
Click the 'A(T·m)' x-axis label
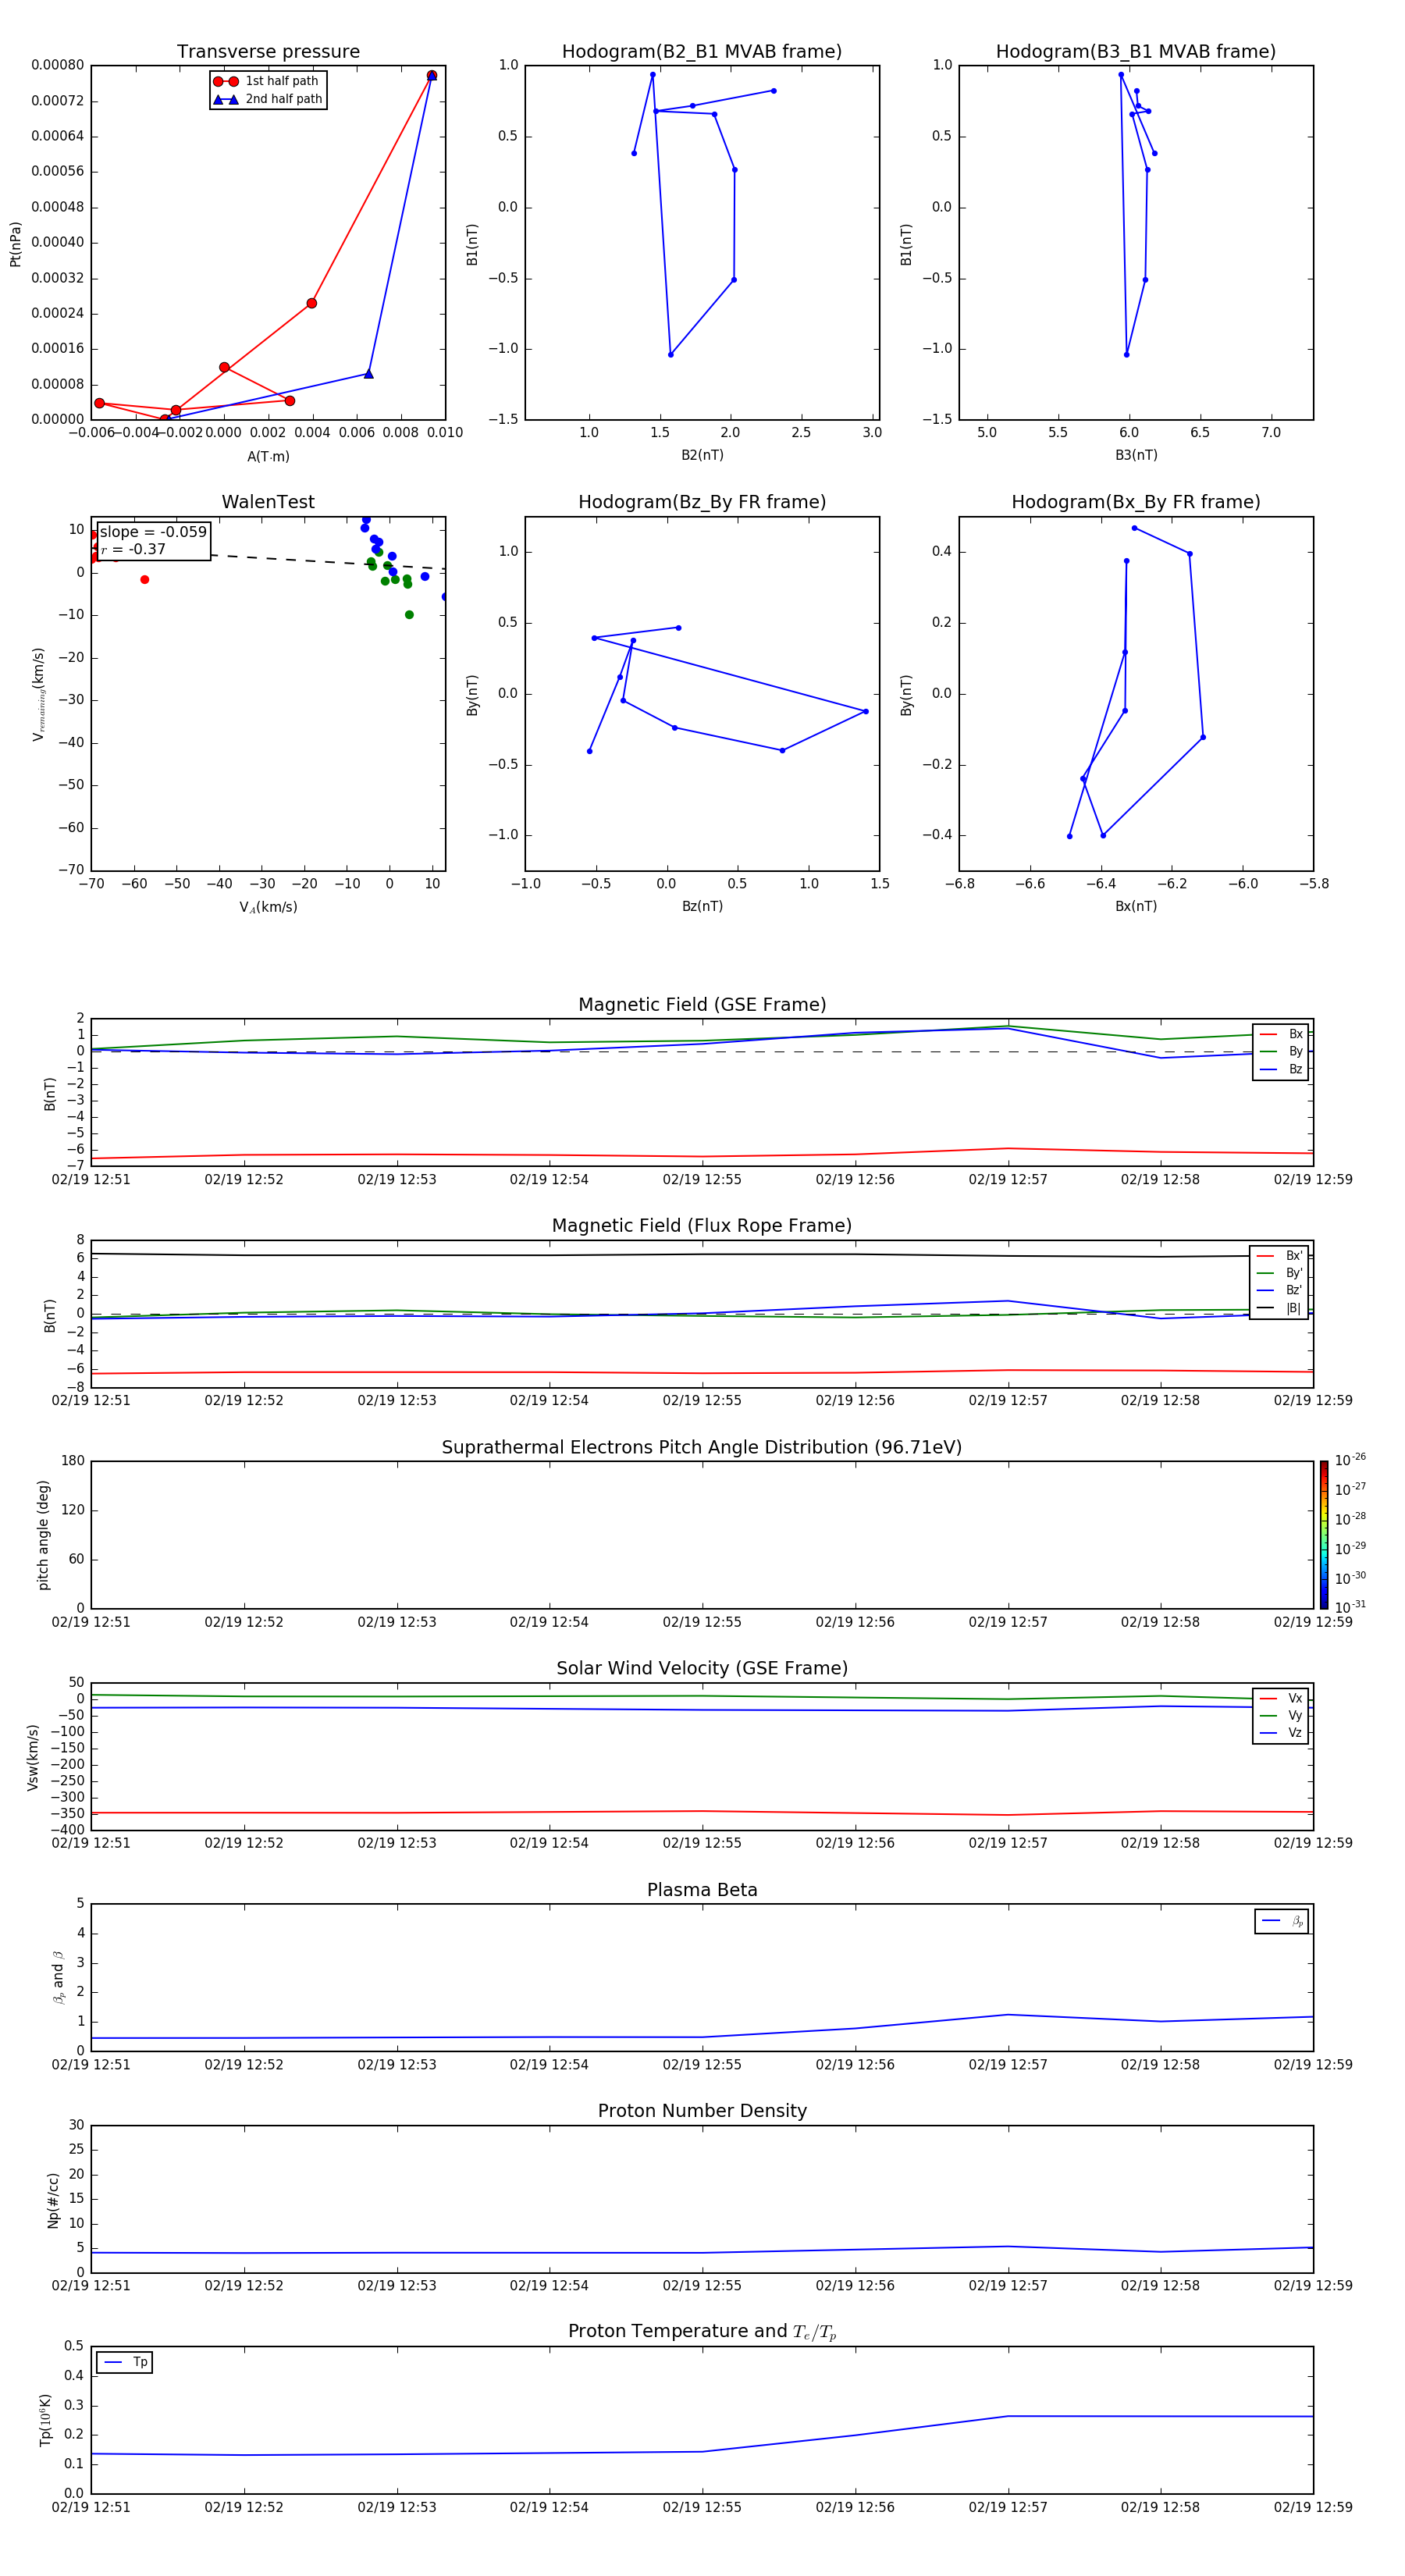(268, 456)
